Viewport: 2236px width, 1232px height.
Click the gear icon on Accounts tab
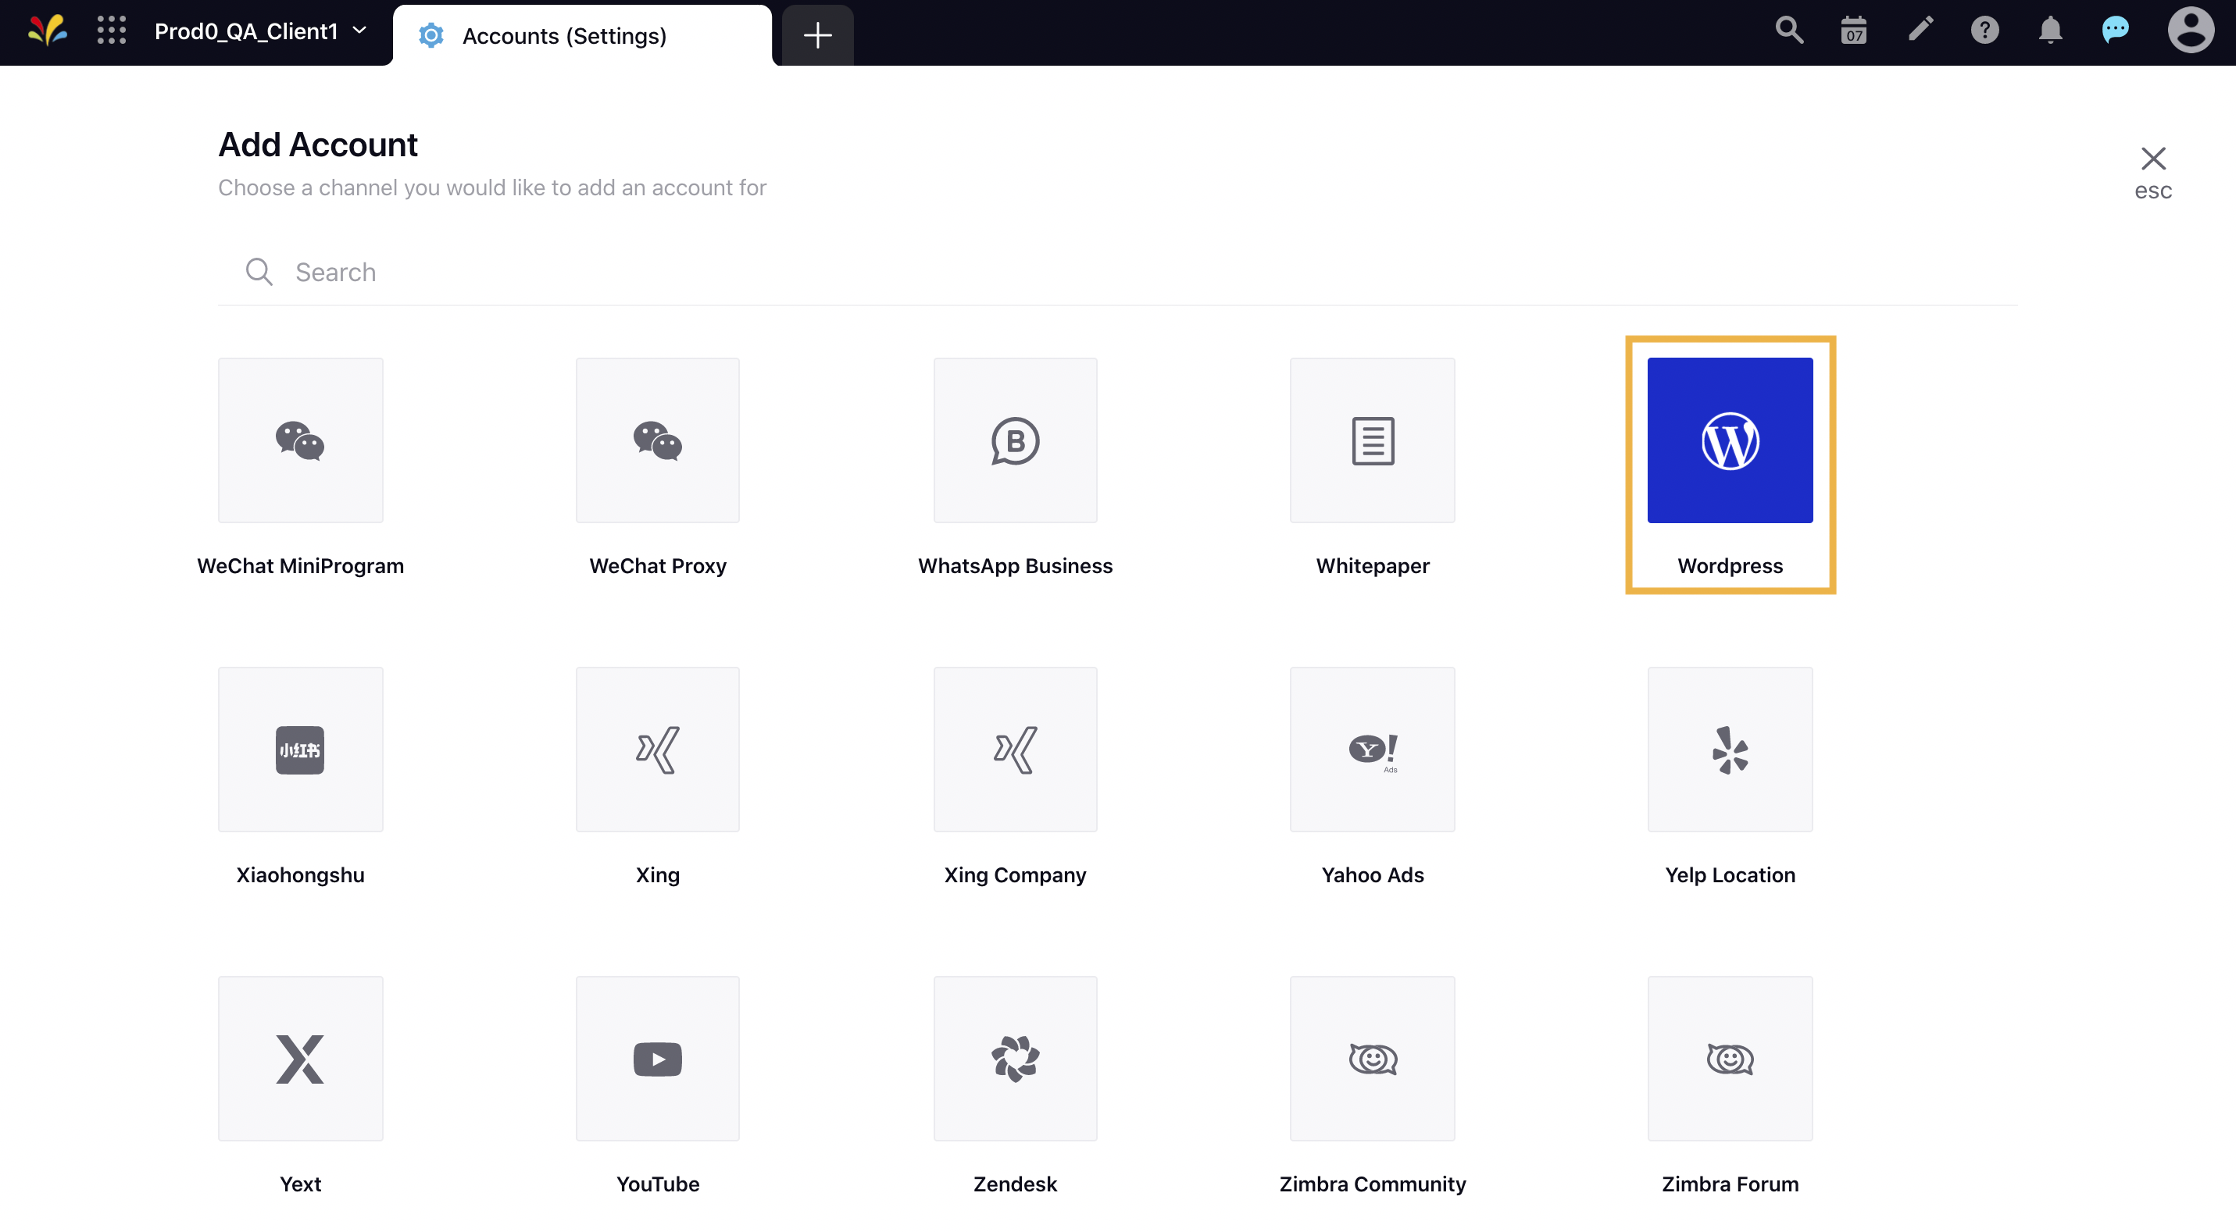(x=431, y=36)
